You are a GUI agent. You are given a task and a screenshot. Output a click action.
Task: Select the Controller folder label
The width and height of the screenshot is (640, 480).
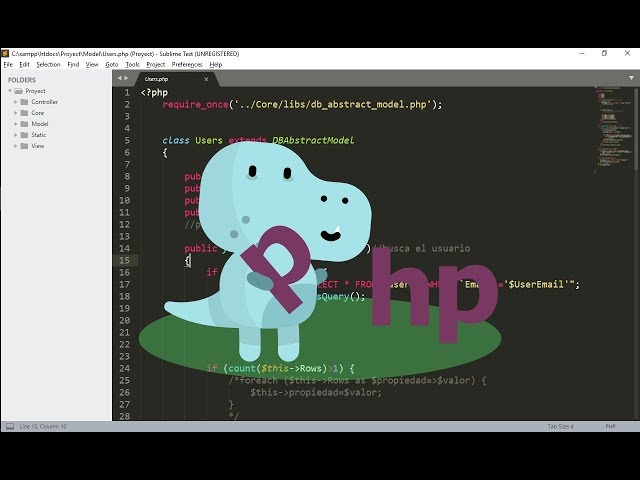[44, 102]
